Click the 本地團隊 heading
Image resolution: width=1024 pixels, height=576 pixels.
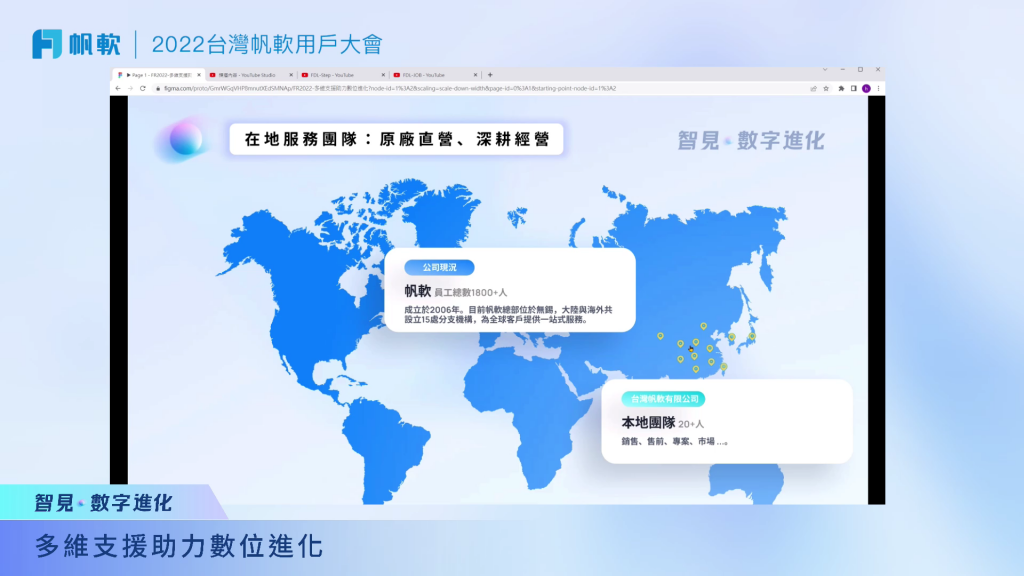click(648, 423)
